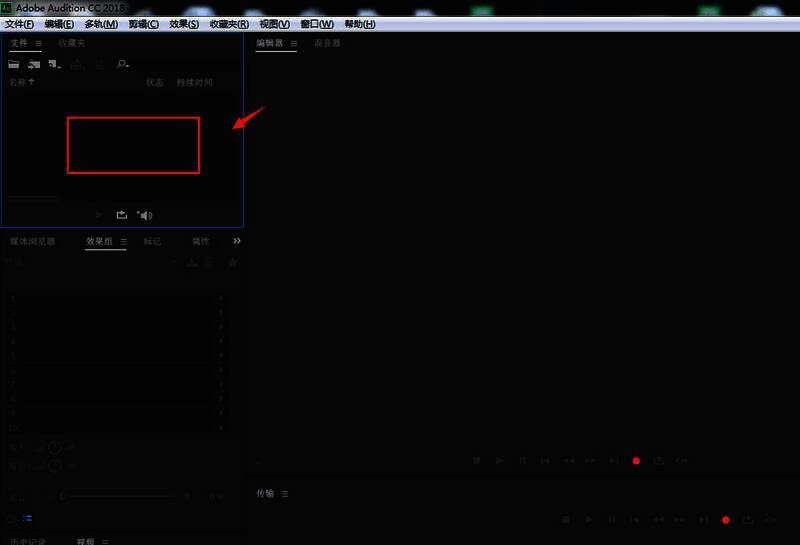
Task: Switch to the 混音器 (Mixer) tab
Action: pos(327,44)
